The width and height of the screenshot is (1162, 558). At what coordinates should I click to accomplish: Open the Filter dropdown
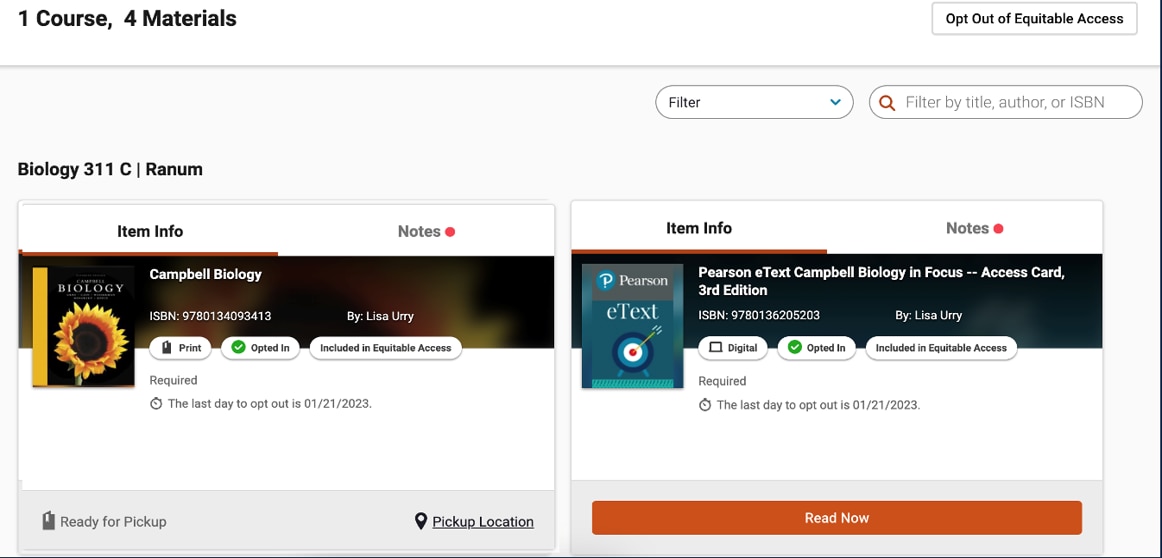point(754,102)
